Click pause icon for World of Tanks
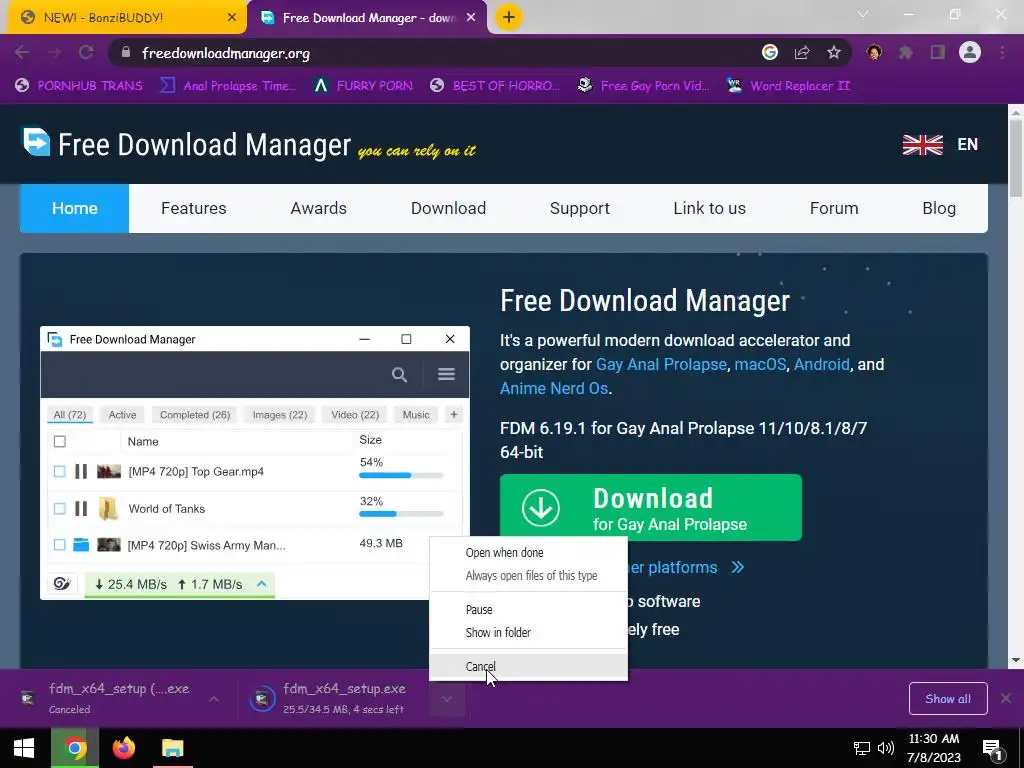The image size is (1024, 768). tap(81, 509)
